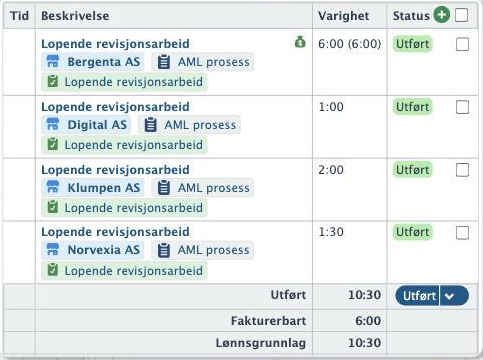Click the blue Utført bulk status button
The image size is (483, 360).
[418, 296]
